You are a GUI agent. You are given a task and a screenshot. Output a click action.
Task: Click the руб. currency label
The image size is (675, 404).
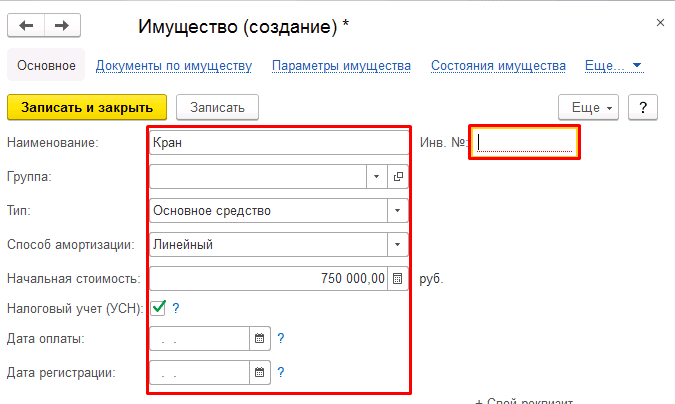pos(431,279)
